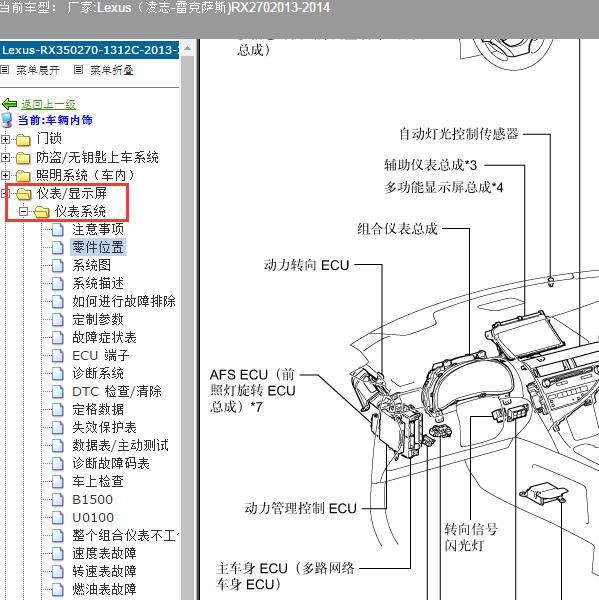Open the 数据表/主动测试 document
This screenshot has height=600, width=599.
tap(120, 445)
